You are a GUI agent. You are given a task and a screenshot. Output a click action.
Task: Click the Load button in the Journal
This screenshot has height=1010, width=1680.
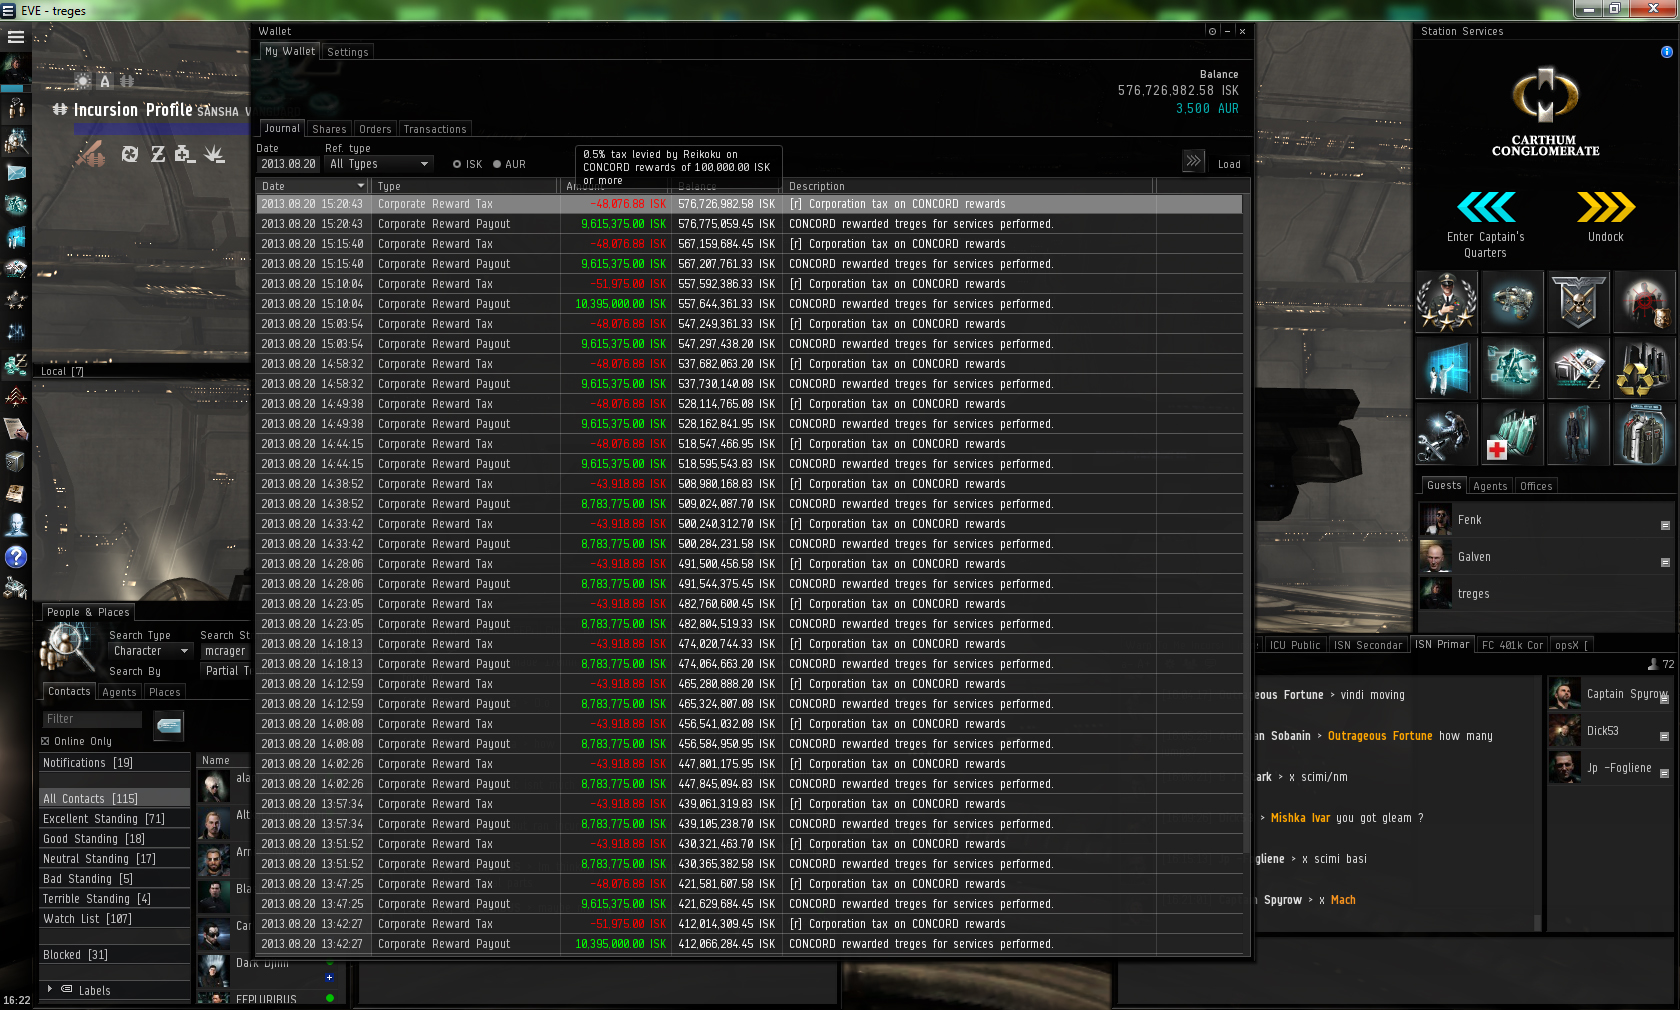point(1229,164)
